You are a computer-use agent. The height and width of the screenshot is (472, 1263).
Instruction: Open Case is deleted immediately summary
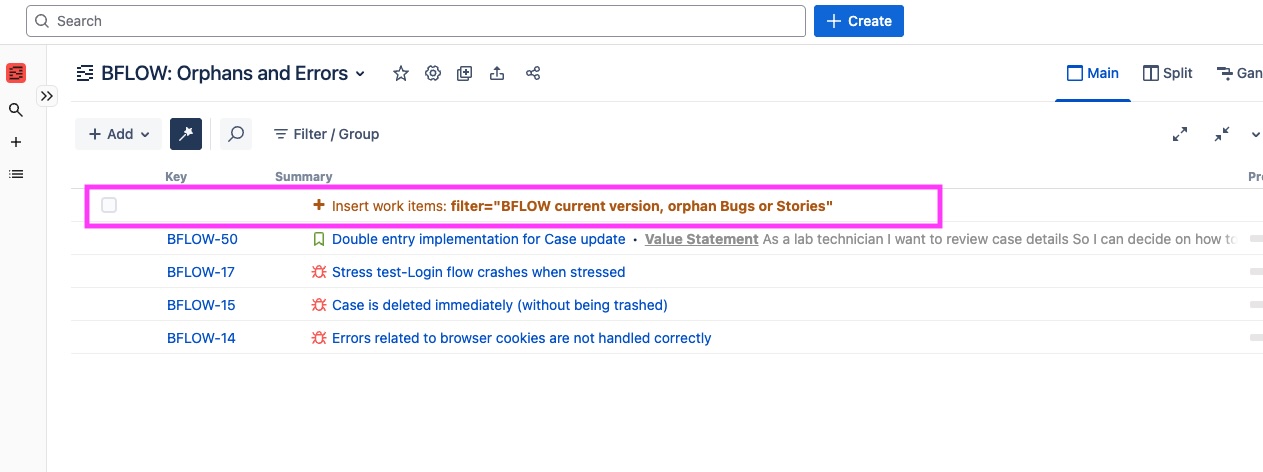[500, 305]
